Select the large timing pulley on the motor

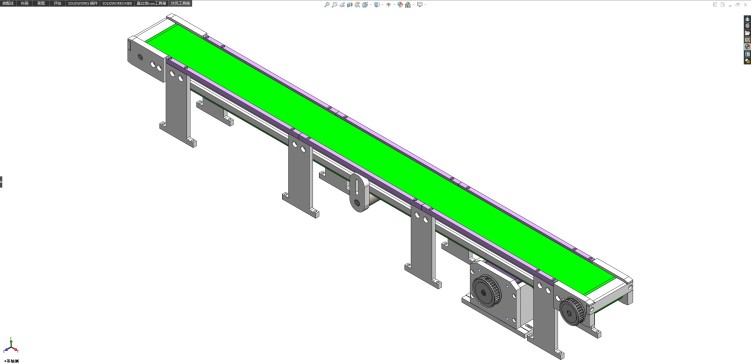tap(487, 290)
